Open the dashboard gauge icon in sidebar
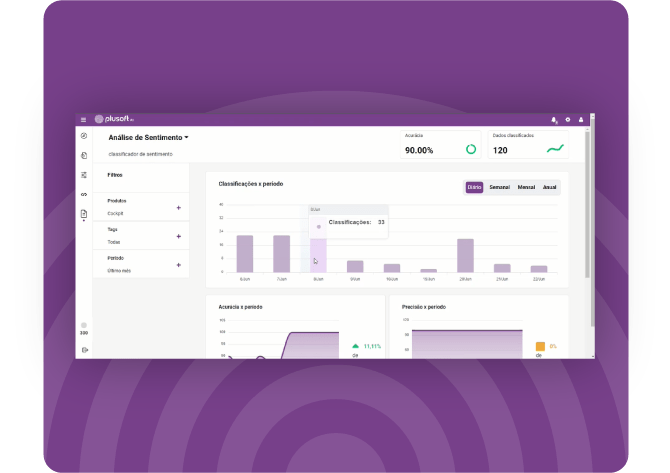Screen dimensions: 670x473 click(x=84, y=136)
